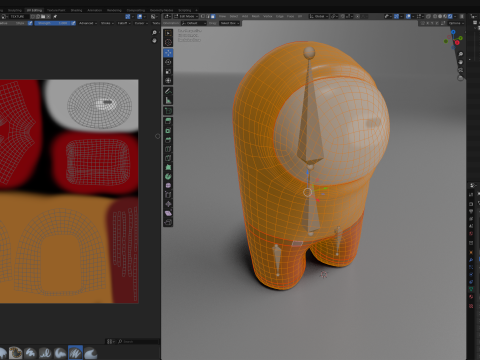Select the Transform tool in viewport toolbar

coord(168,81)
